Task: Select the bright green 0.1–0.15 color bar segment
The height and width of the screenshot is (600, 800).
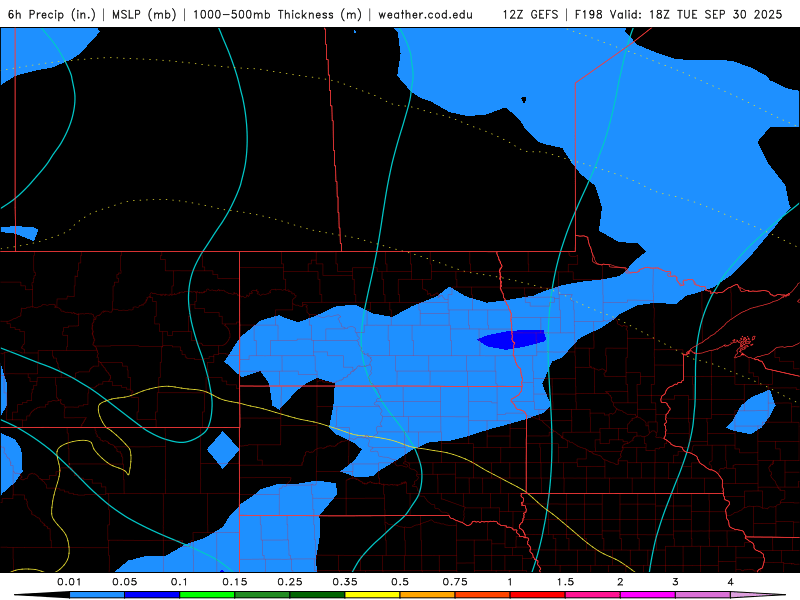Action: pyautogui.click(x=207, y=595)
